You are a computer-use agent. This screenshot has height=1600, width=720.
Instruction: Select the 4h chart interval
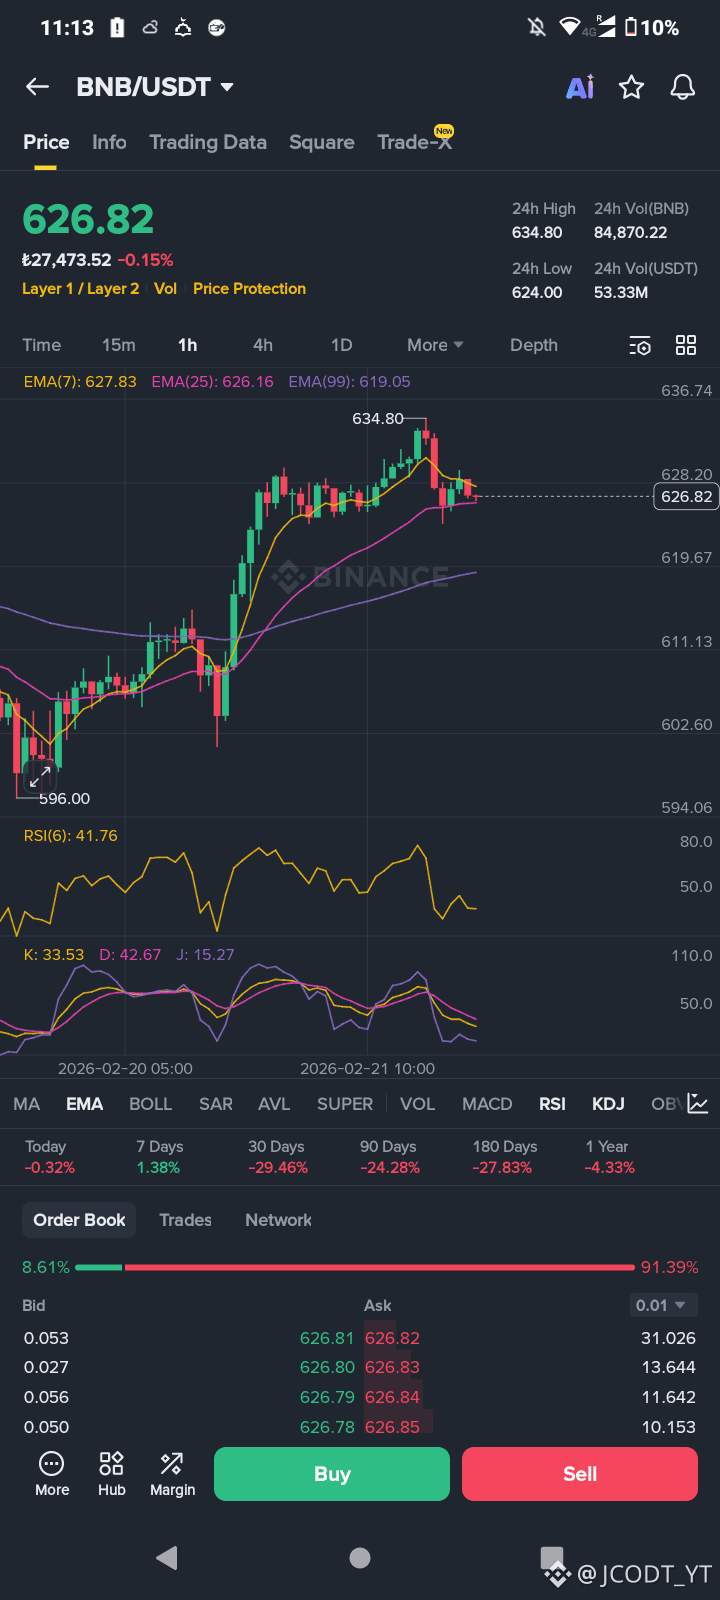(x=263, y=345)
